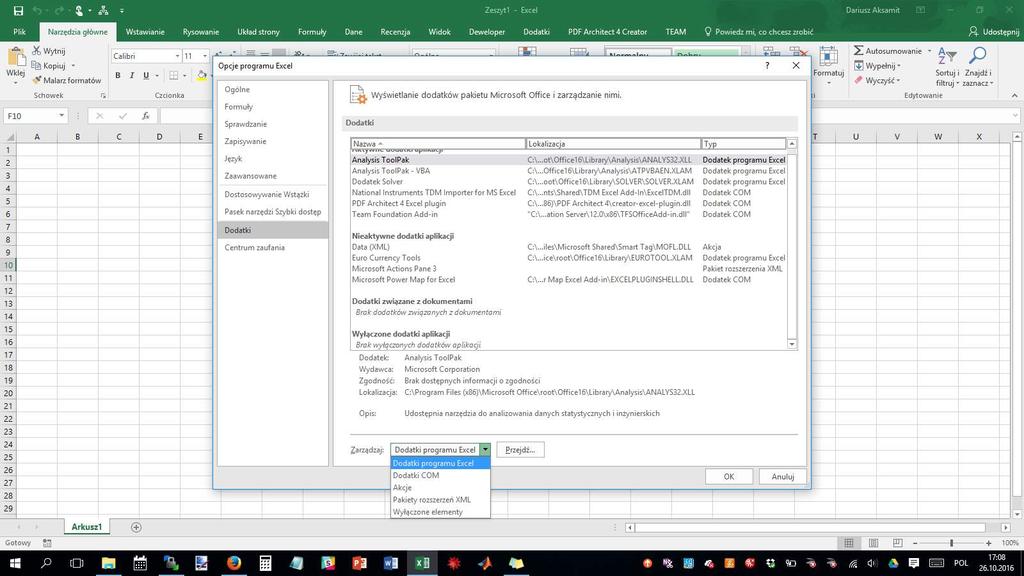Select the Dodatek Solver row in the list
The height and width of the screenshot is (576, 1024).
coord(568,182)
